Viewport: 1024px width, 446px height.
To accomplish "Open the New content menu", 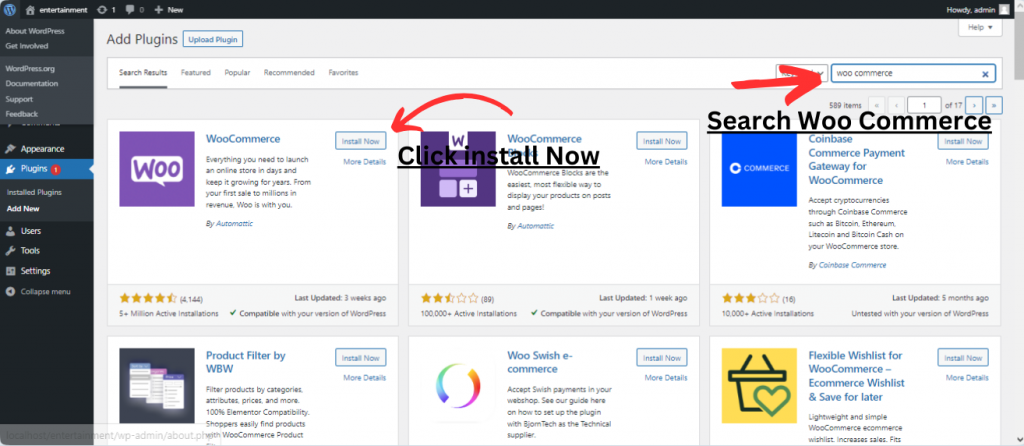I will pyautogui.click(x=168, y=10).
